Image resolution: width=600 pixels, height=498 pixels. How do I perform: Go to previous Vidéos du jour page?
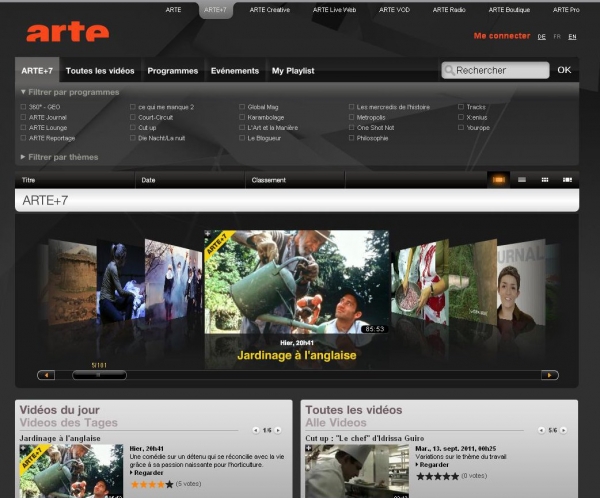coord(256,430)
